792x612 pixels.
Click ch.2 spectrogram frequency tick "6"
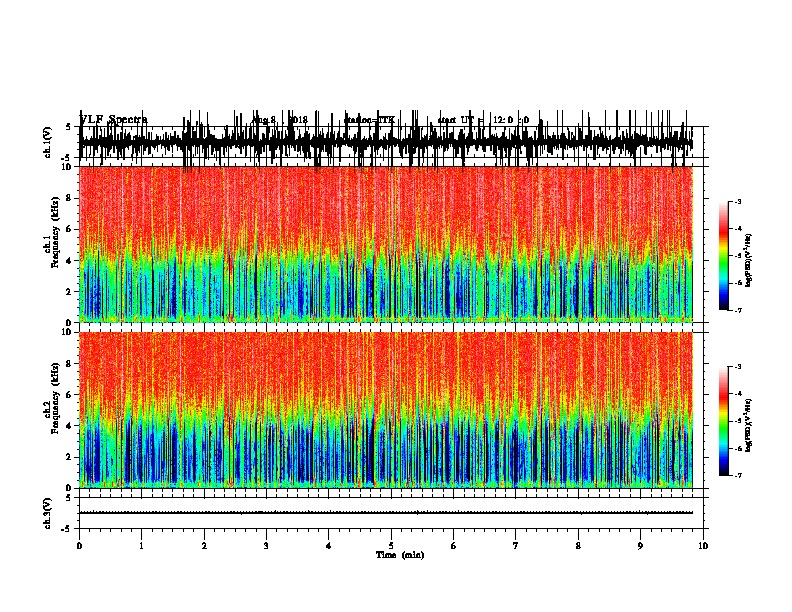[70, 395]
